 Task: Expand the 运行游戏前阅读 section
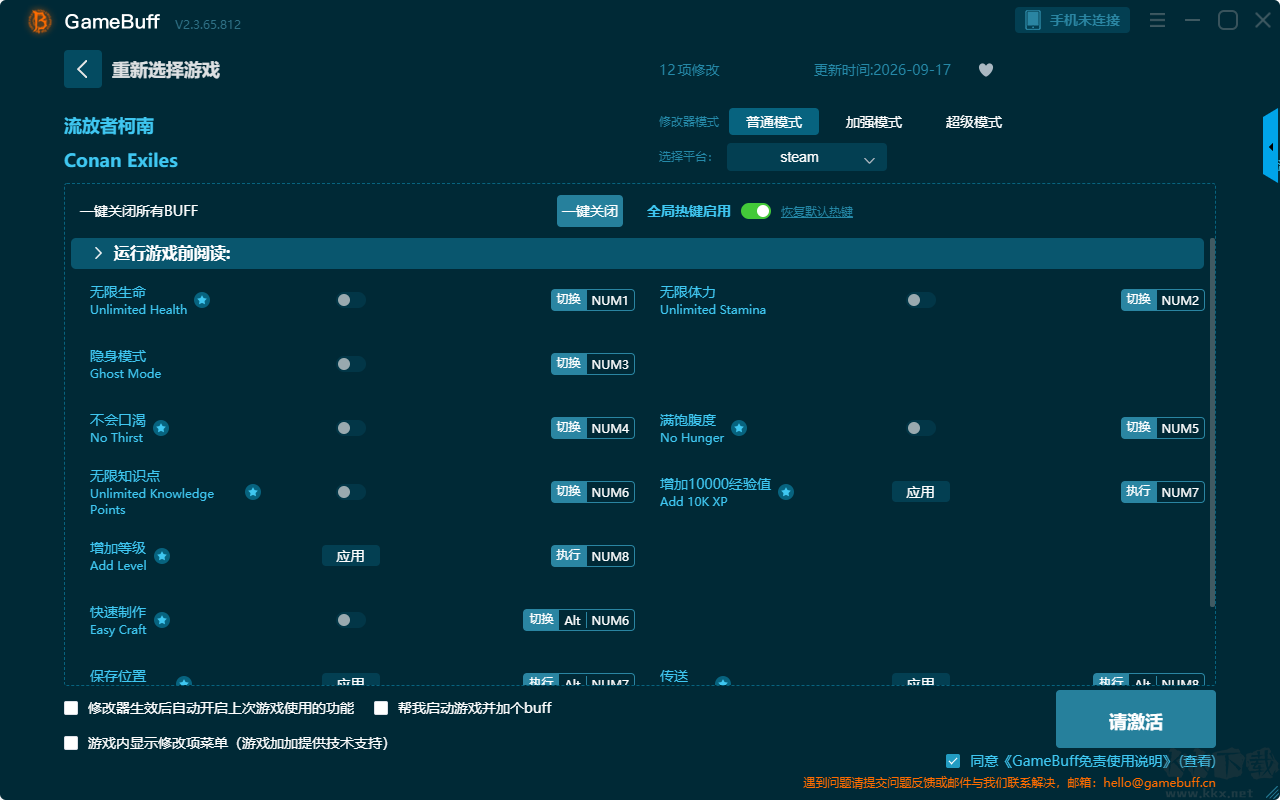pyautogui.click(x=637, y=254)
